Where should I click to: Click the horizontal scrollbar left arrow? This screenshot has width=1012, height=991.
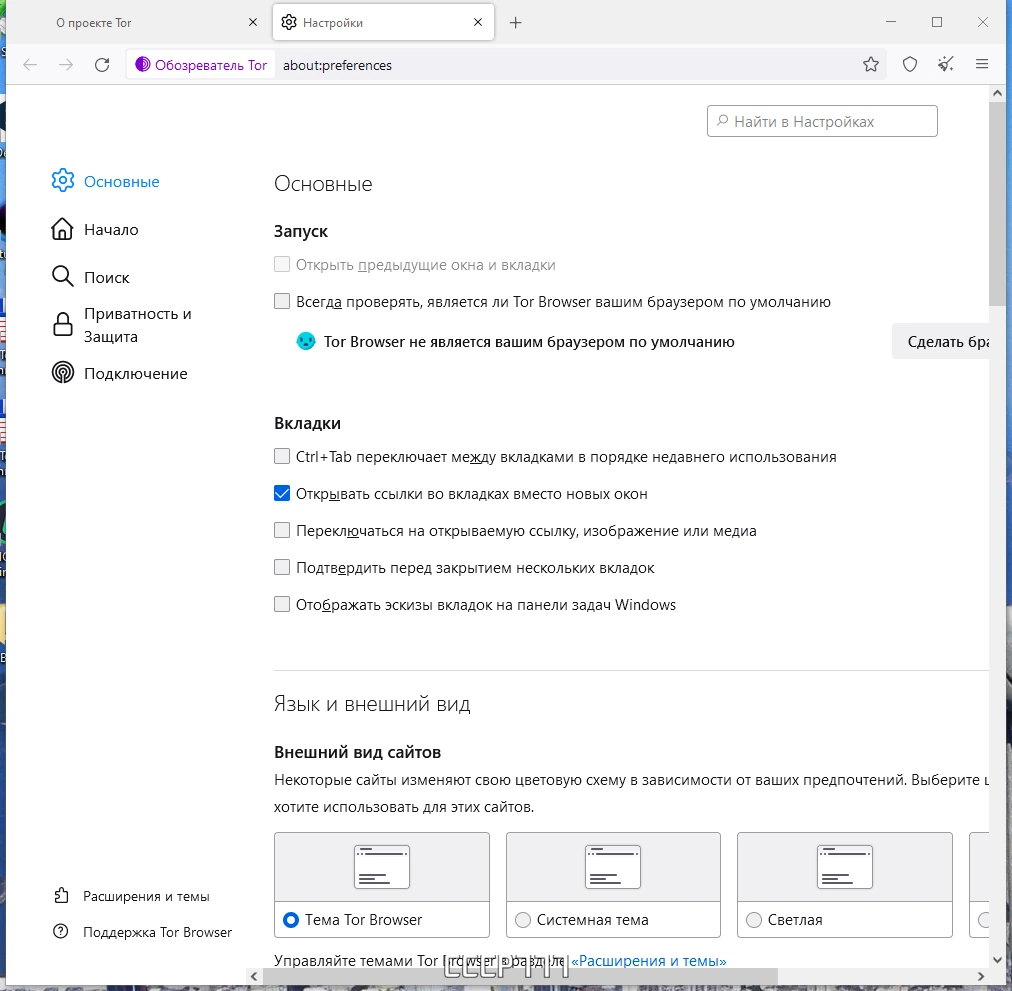coord(254,976)
